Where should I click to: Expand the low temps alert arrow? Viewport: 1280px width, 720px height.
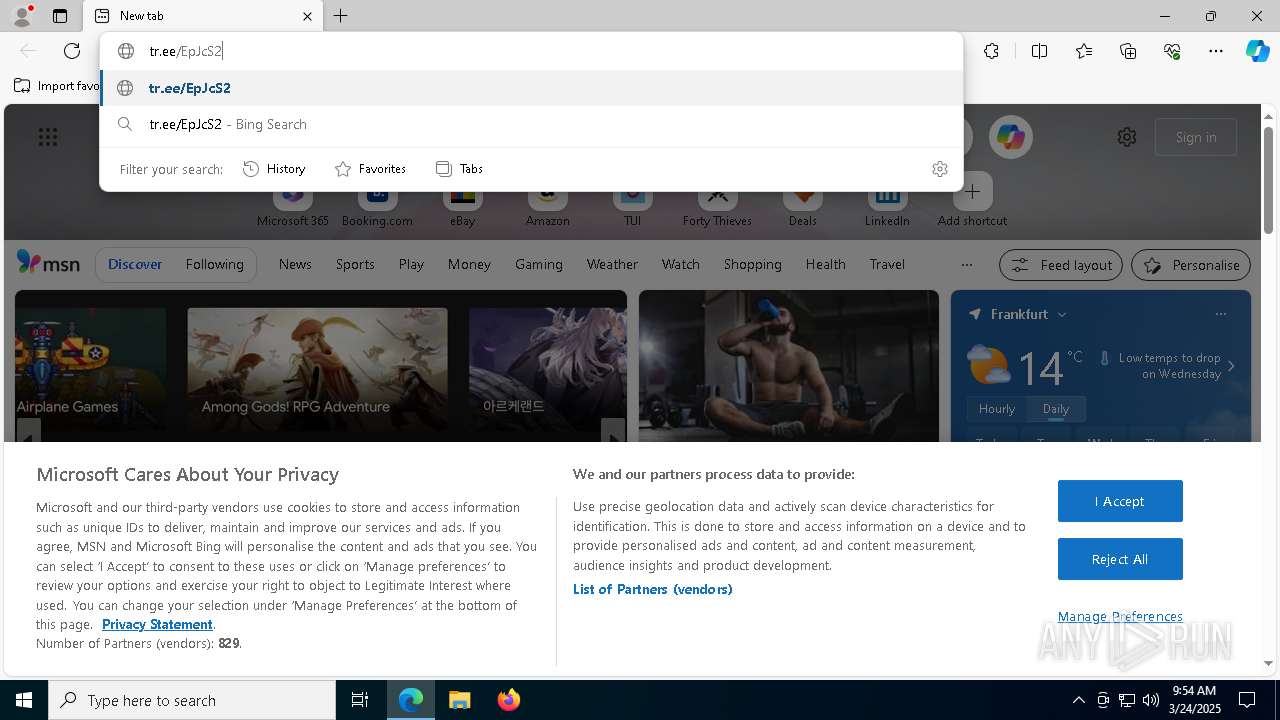coord(1231,366)
